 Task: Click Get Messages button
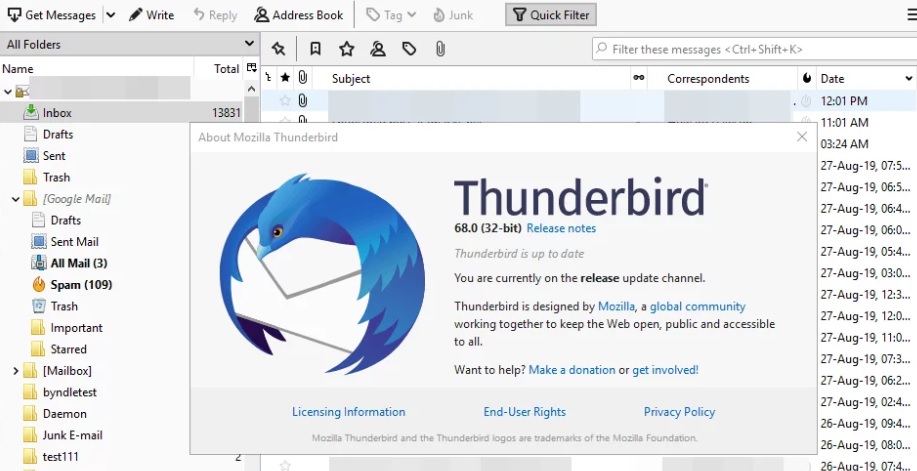(51, 15)
